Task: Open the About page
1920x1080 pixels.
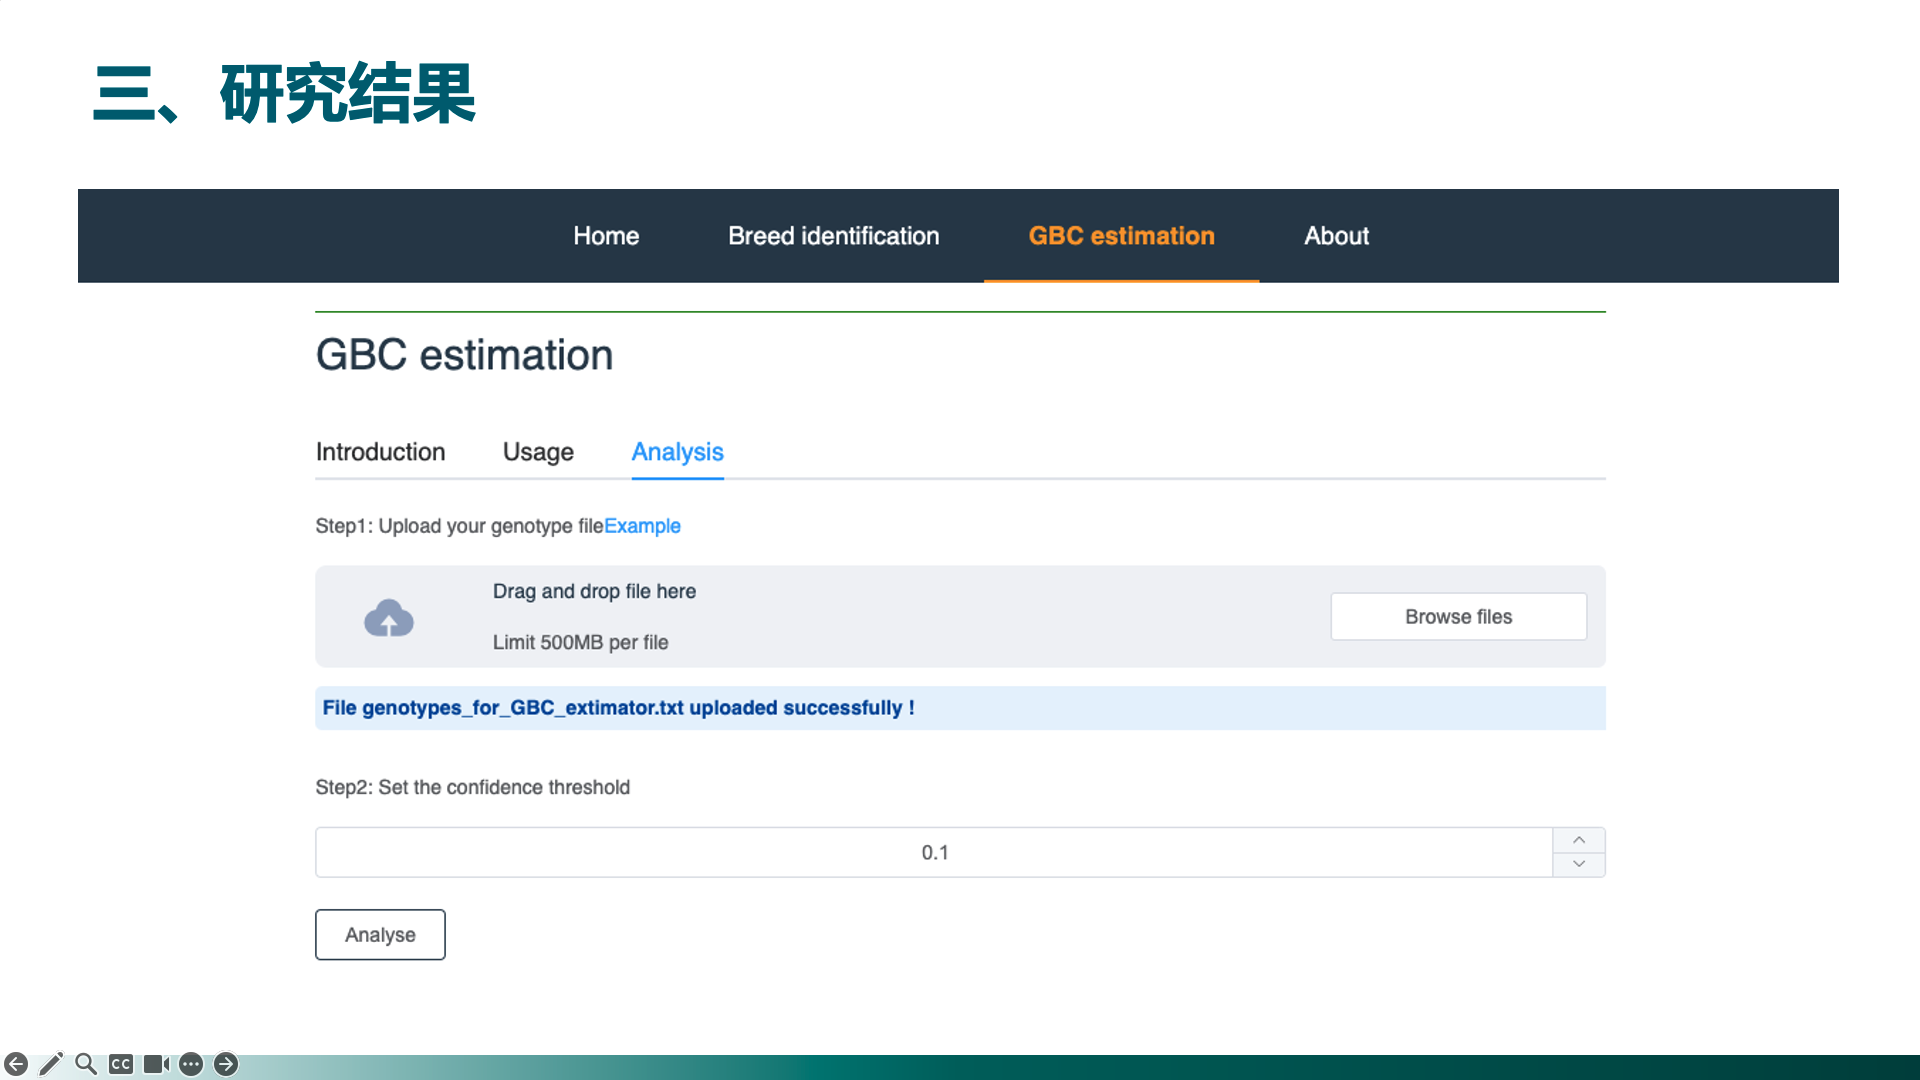Action: [1336, 236]
